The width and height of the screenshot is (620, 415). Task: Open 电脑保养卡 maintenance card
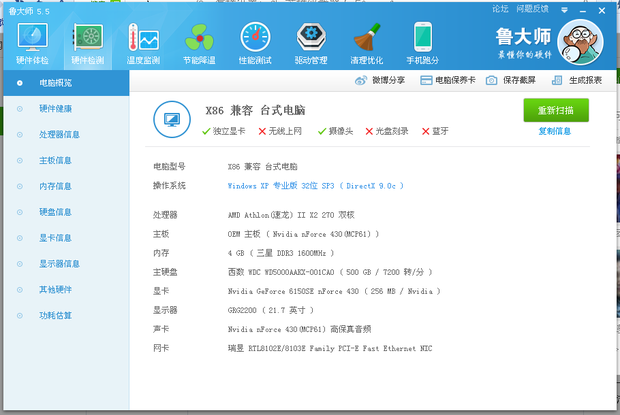click(448, 80)
